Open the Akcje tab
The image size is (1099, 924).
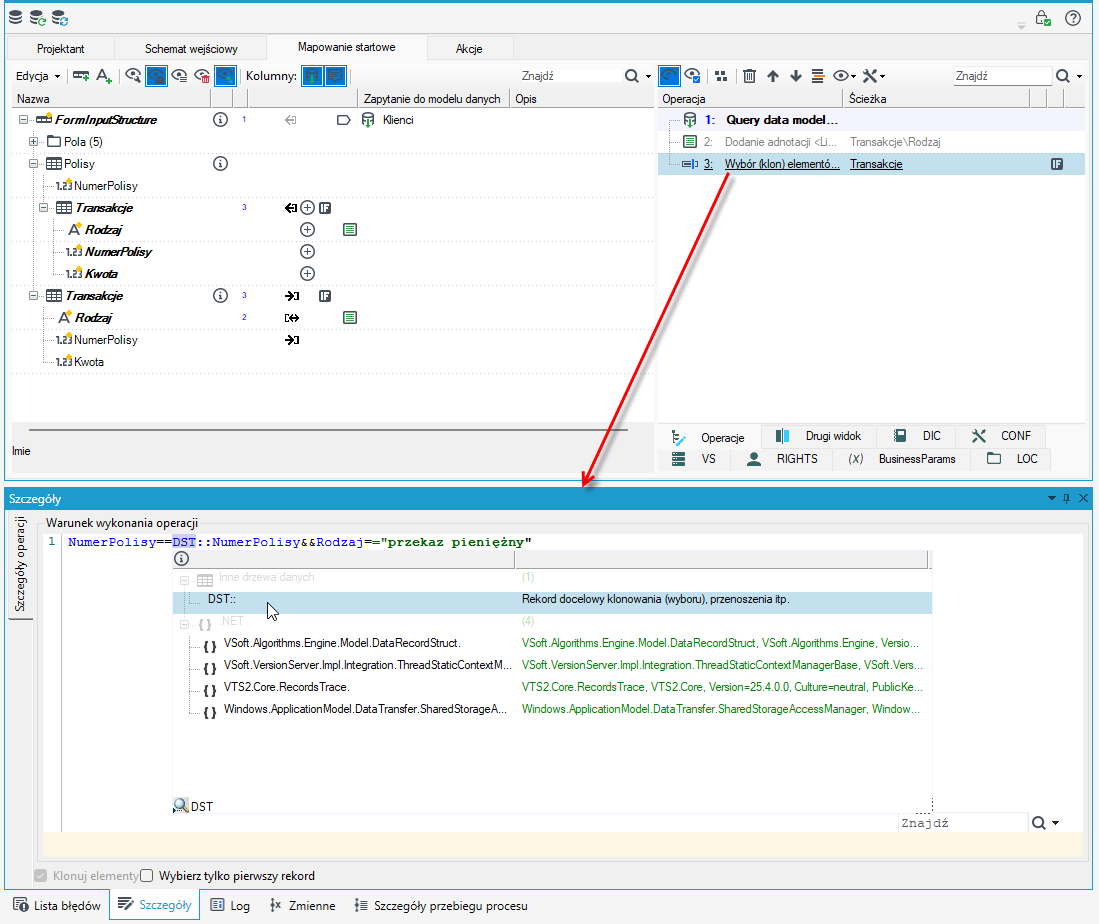(469, 48)
